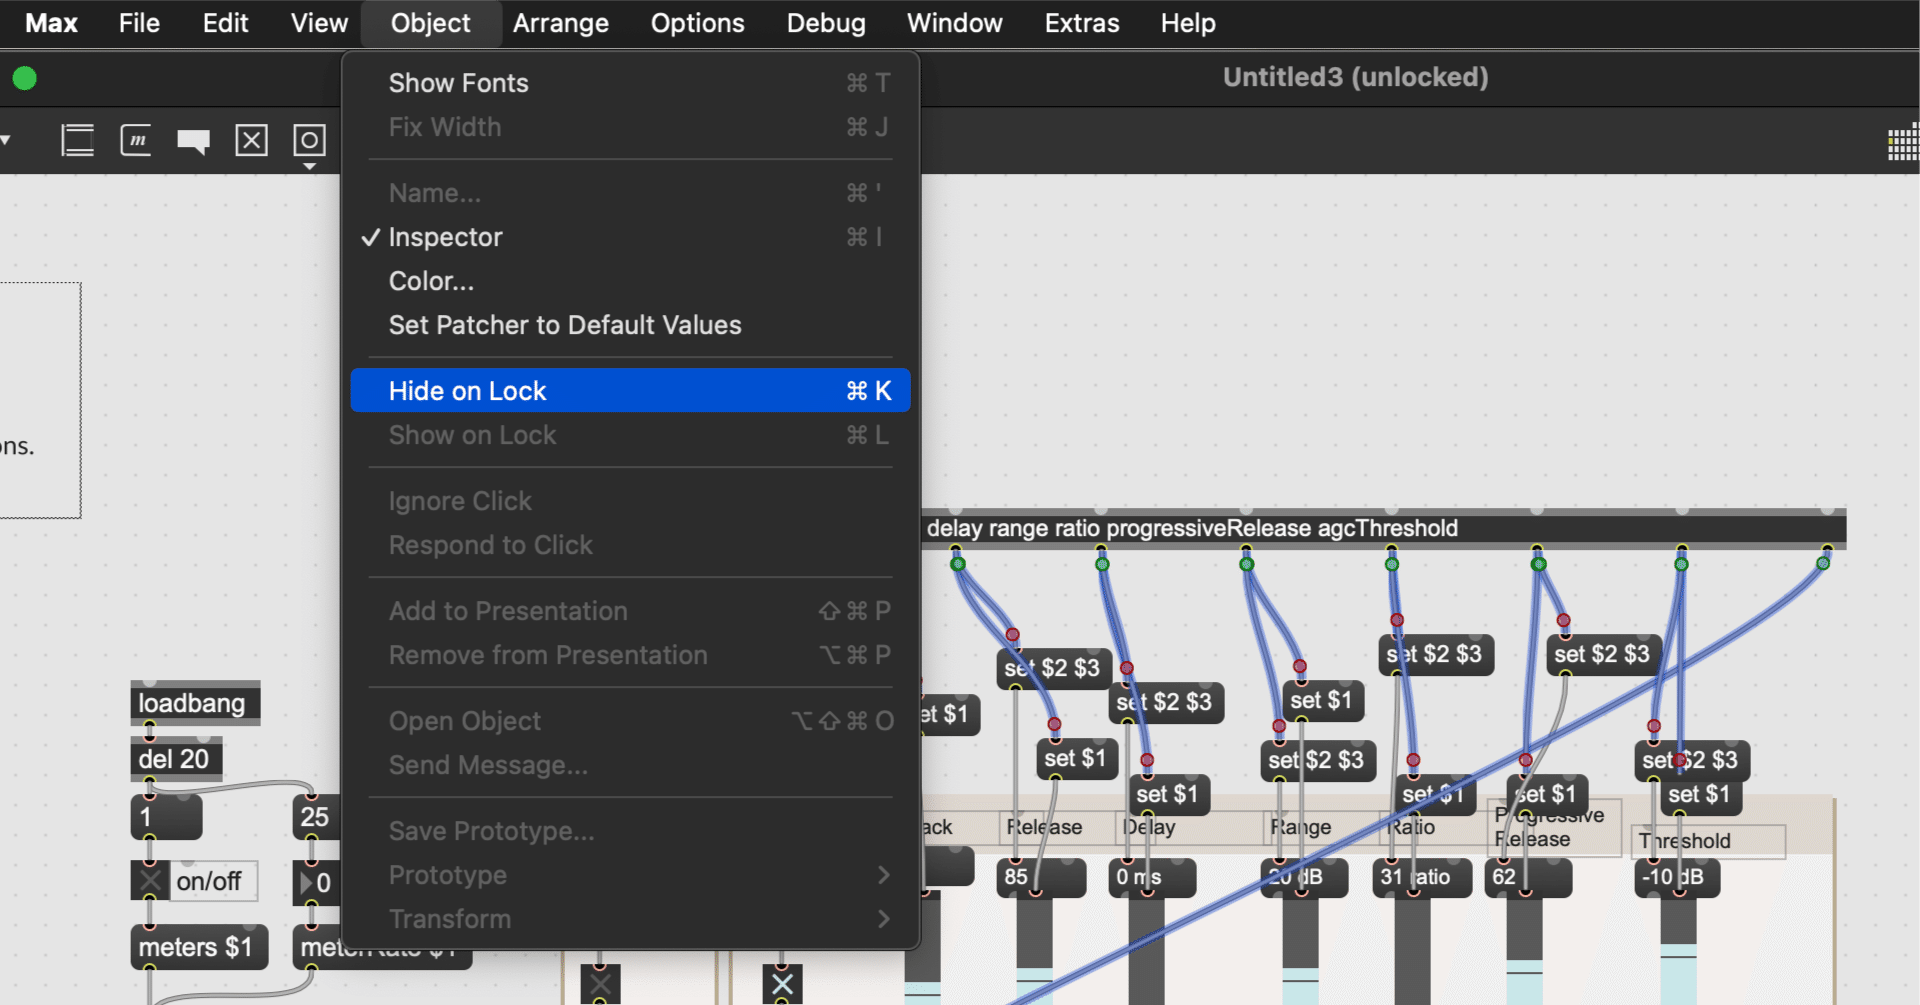Click the toggle object toolbar icon
This screenshot has height=1005, width=1920.
[x=251, y=140]
